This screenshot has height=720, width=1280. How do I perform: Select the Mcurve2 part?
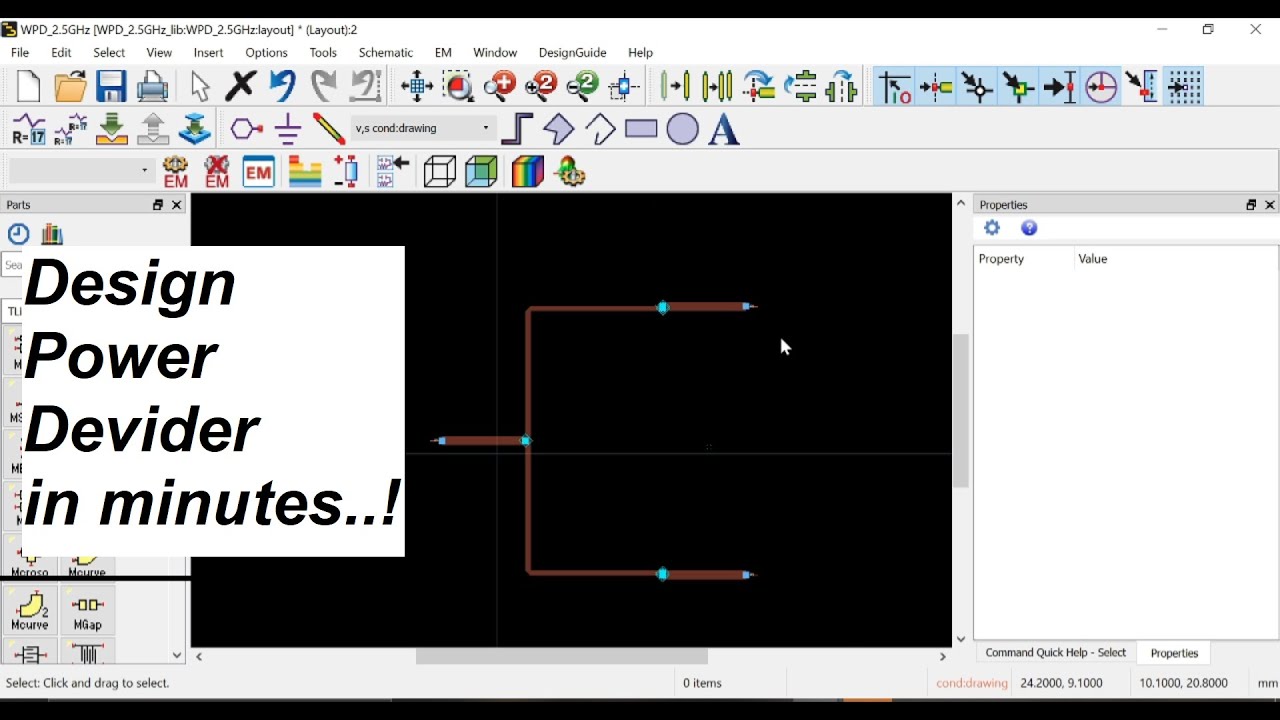30,611
